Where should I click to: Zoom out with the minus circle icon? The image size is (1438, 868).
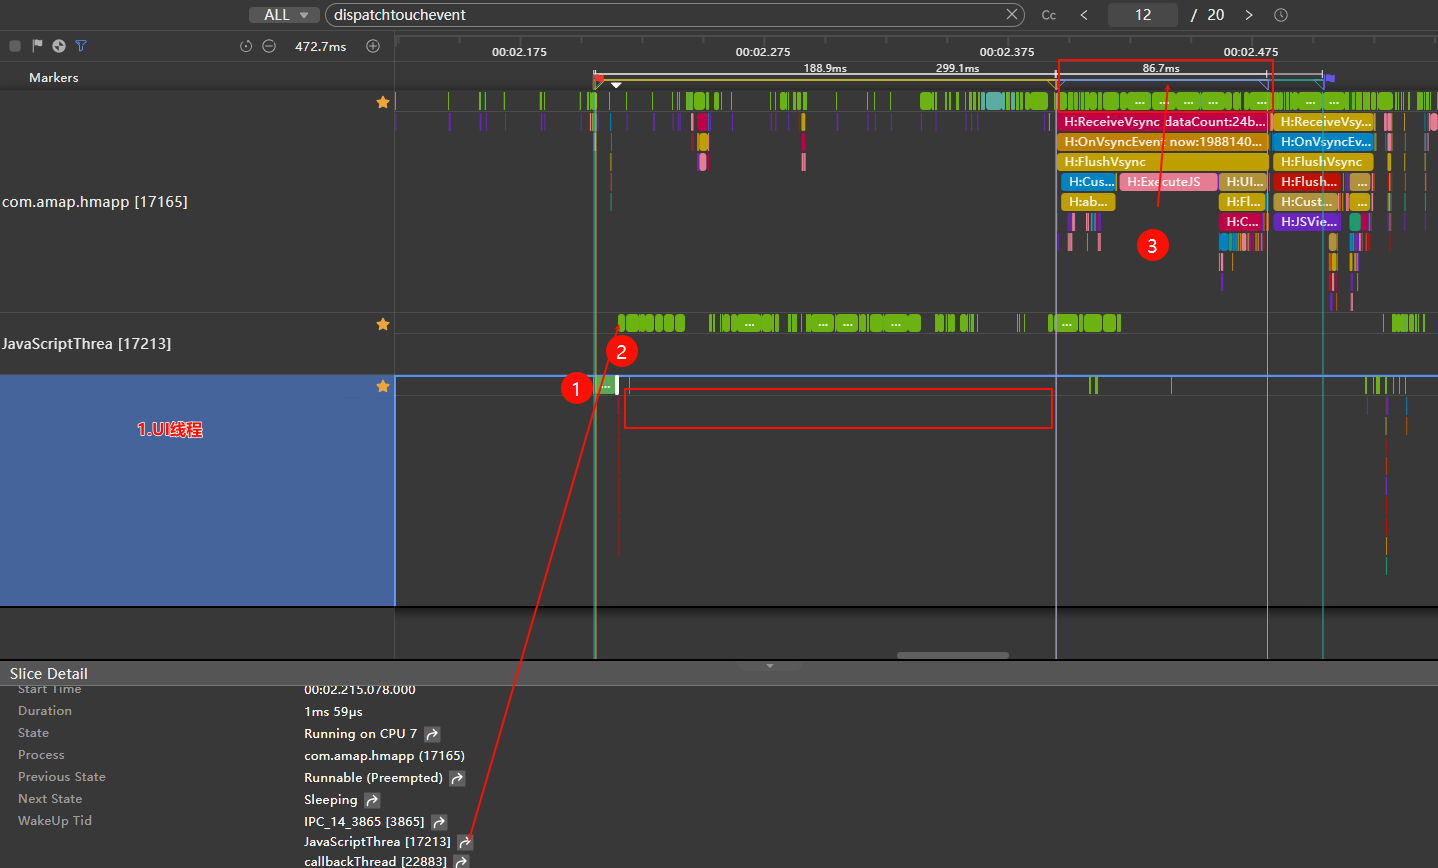pos(269,46)
